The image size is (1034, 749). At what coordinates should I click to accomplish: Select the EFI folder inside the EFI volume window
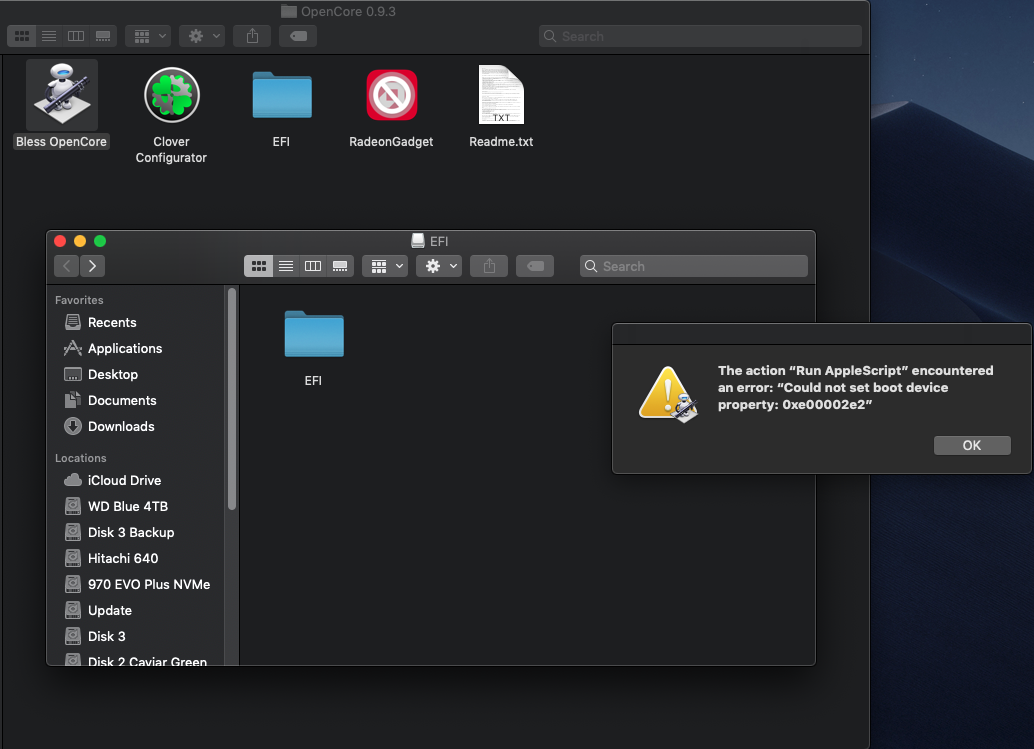pos(314,334)
